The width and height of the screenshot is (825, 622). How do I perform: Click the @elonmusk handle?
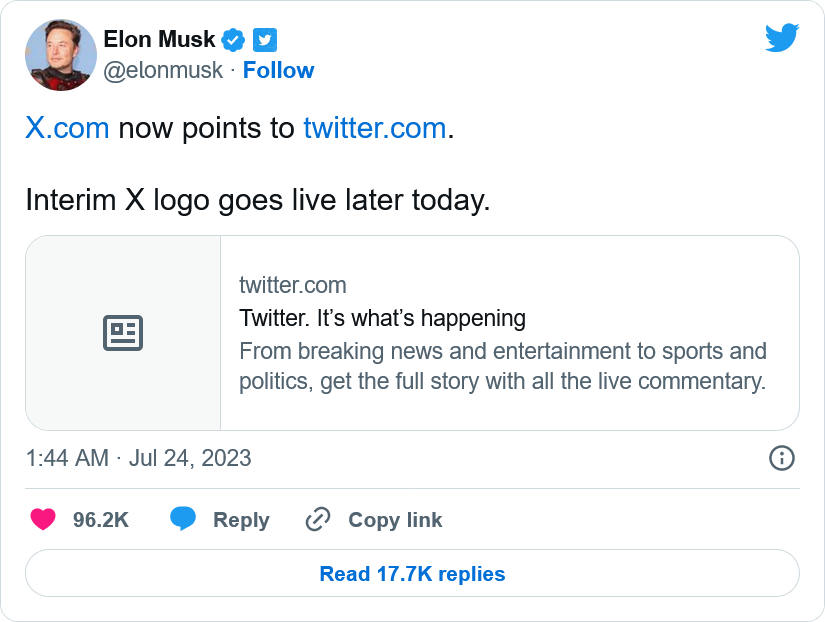pyautogui.click(x=164, y=70)
